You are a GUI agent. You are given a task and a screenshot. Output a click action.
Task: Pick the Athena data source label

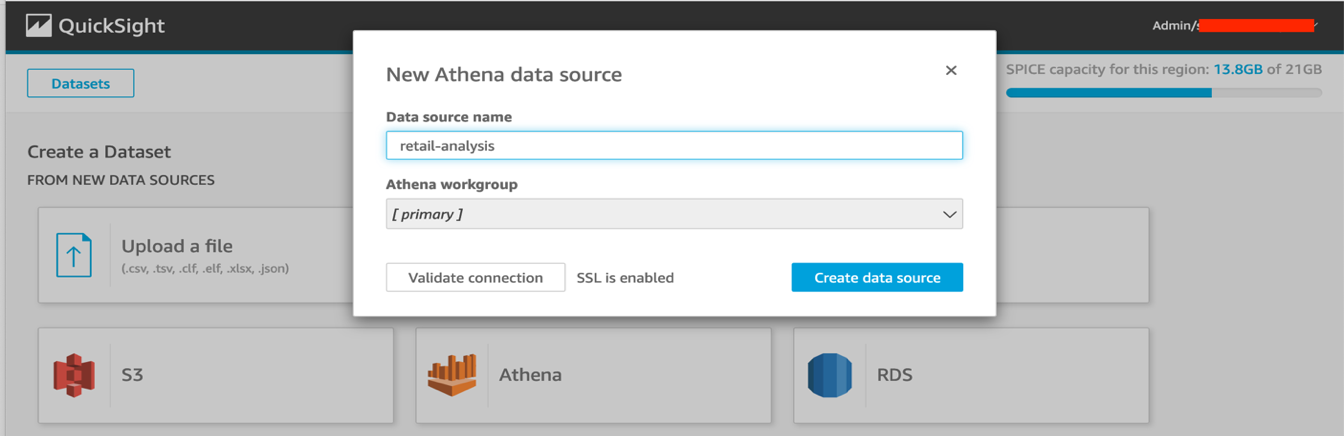pyautogui.click(x=530, y=375)
